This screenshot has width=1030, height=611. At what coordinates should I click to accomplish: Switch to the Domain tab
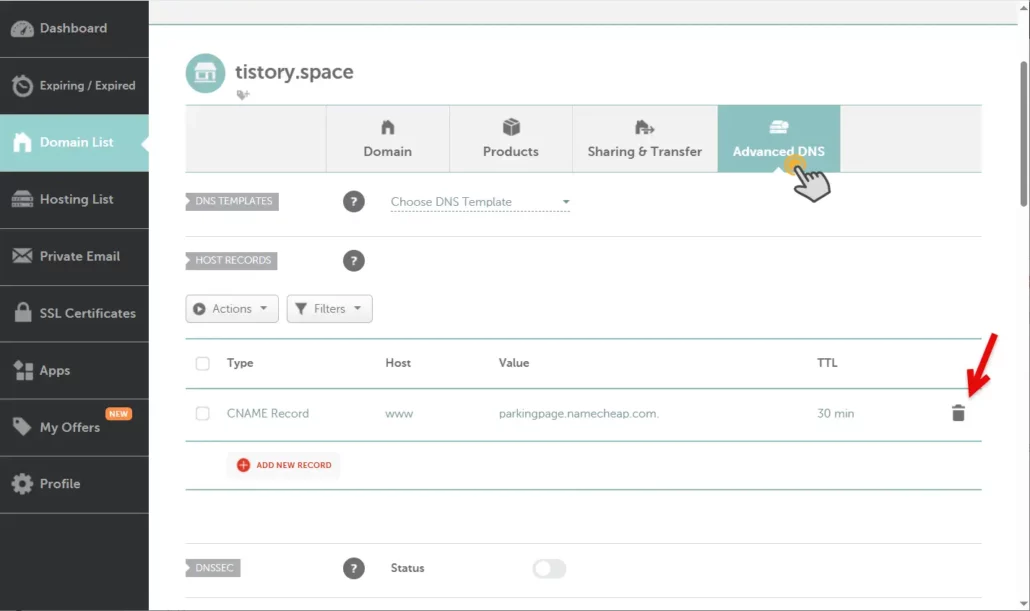(388, 139)
